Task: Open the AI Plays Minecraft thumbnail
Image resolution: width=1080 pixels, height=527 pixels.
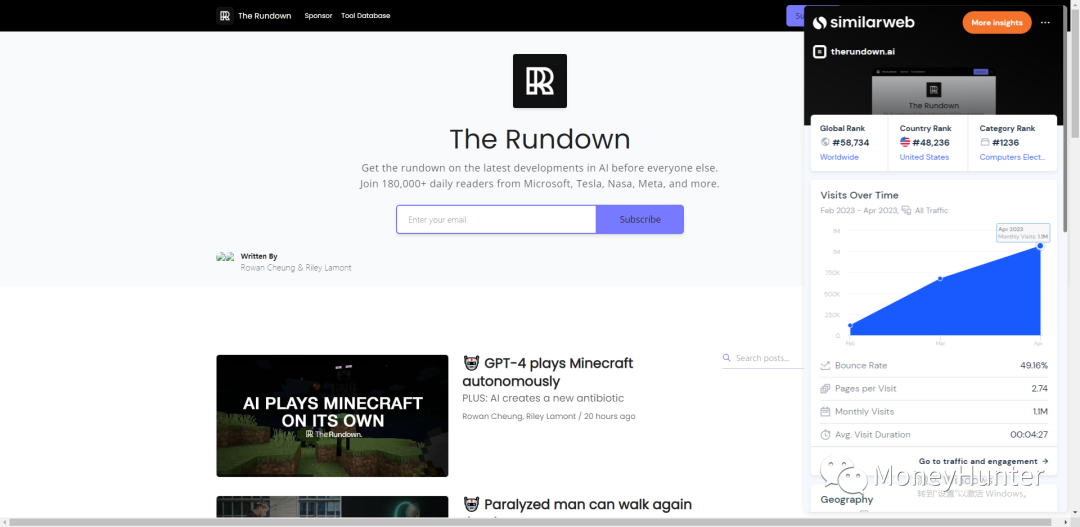Action: 332,416
